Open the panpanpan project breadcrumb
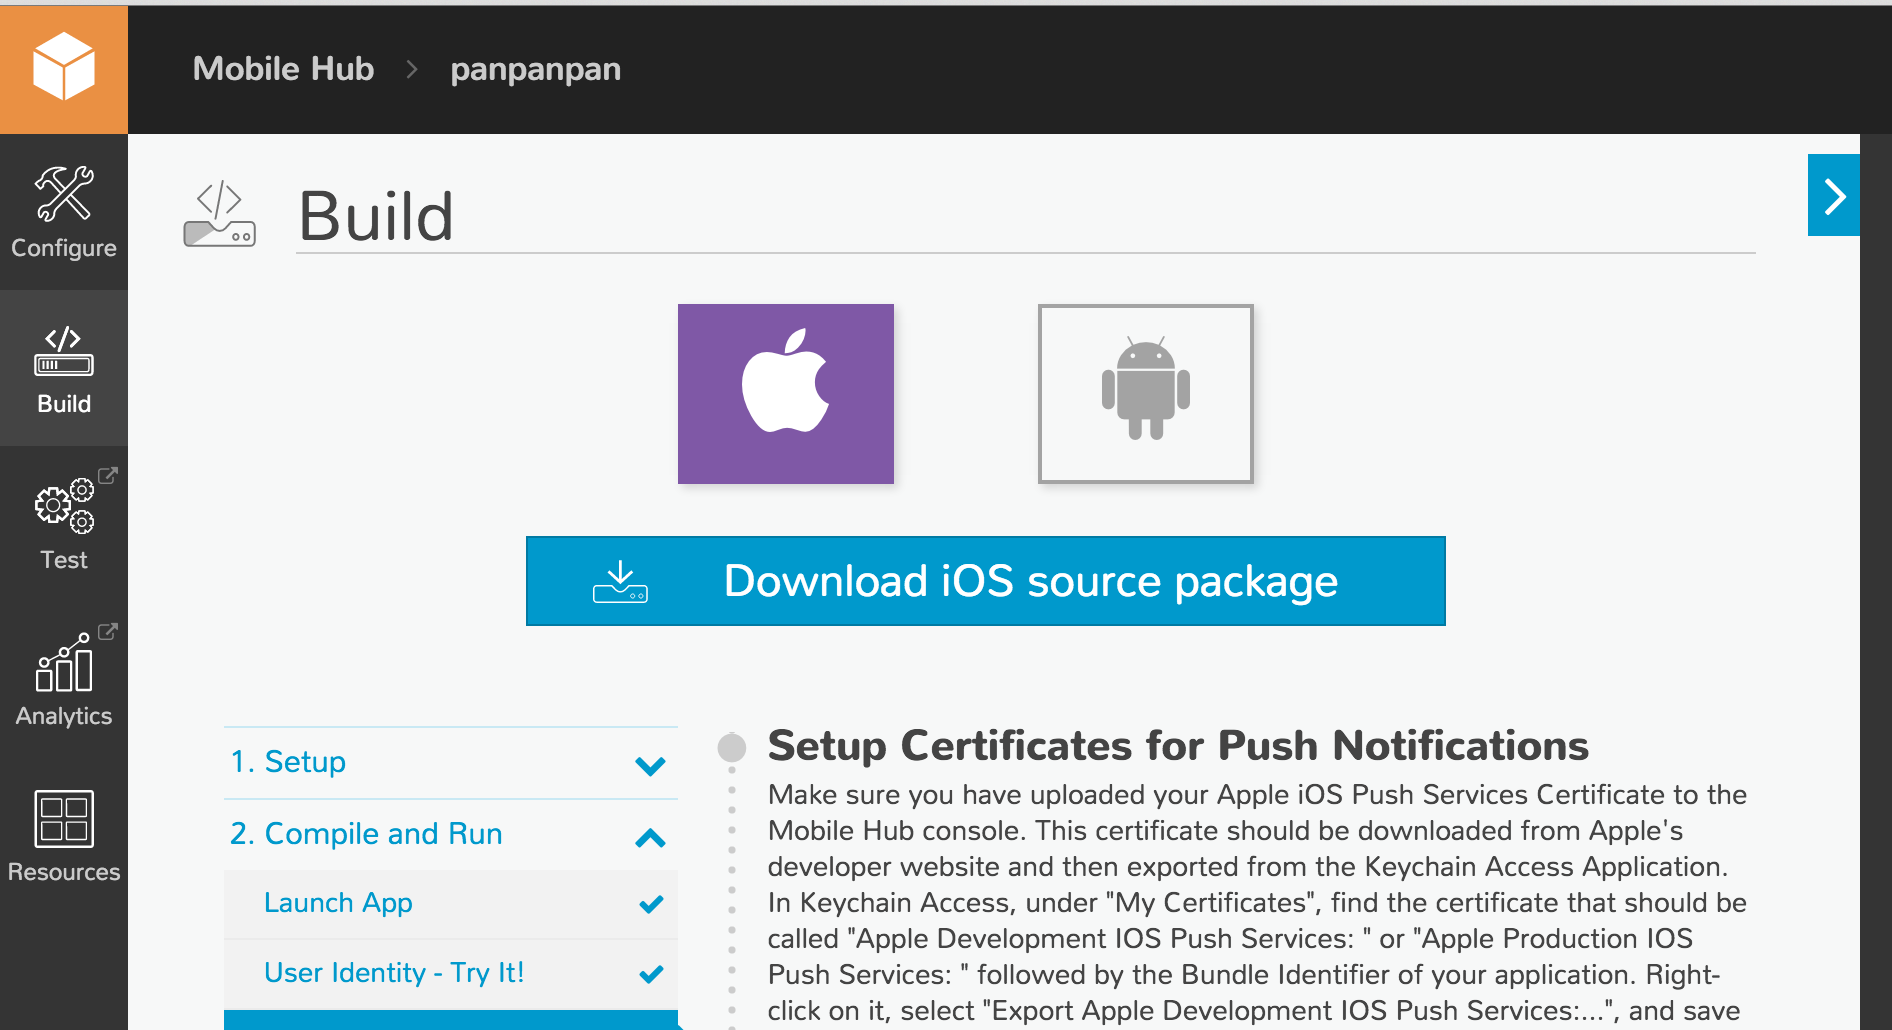This screenshot has height=1030, width=1892. tap(535, 70)
